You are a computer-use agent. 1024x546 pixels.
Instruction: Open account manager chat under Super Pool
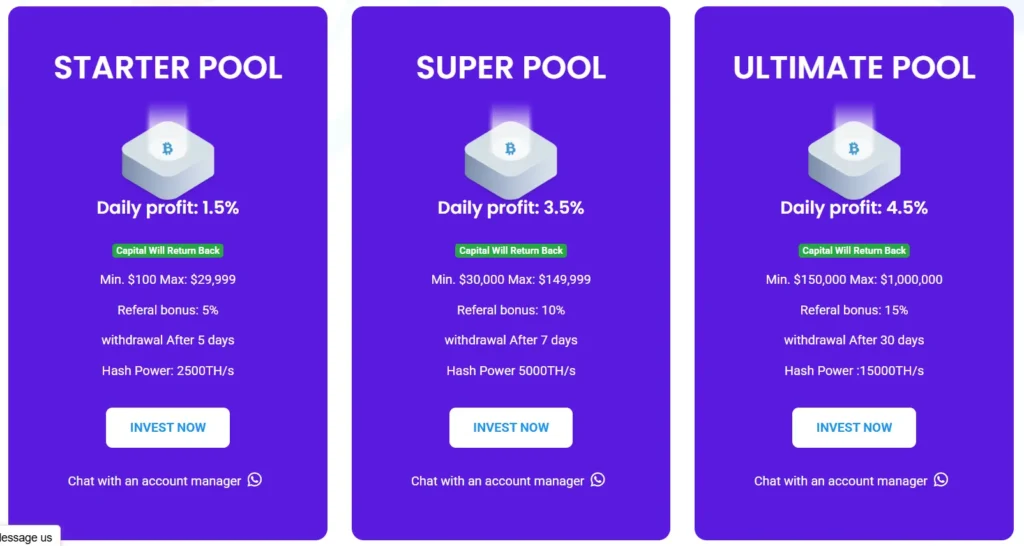coord(498,481)
